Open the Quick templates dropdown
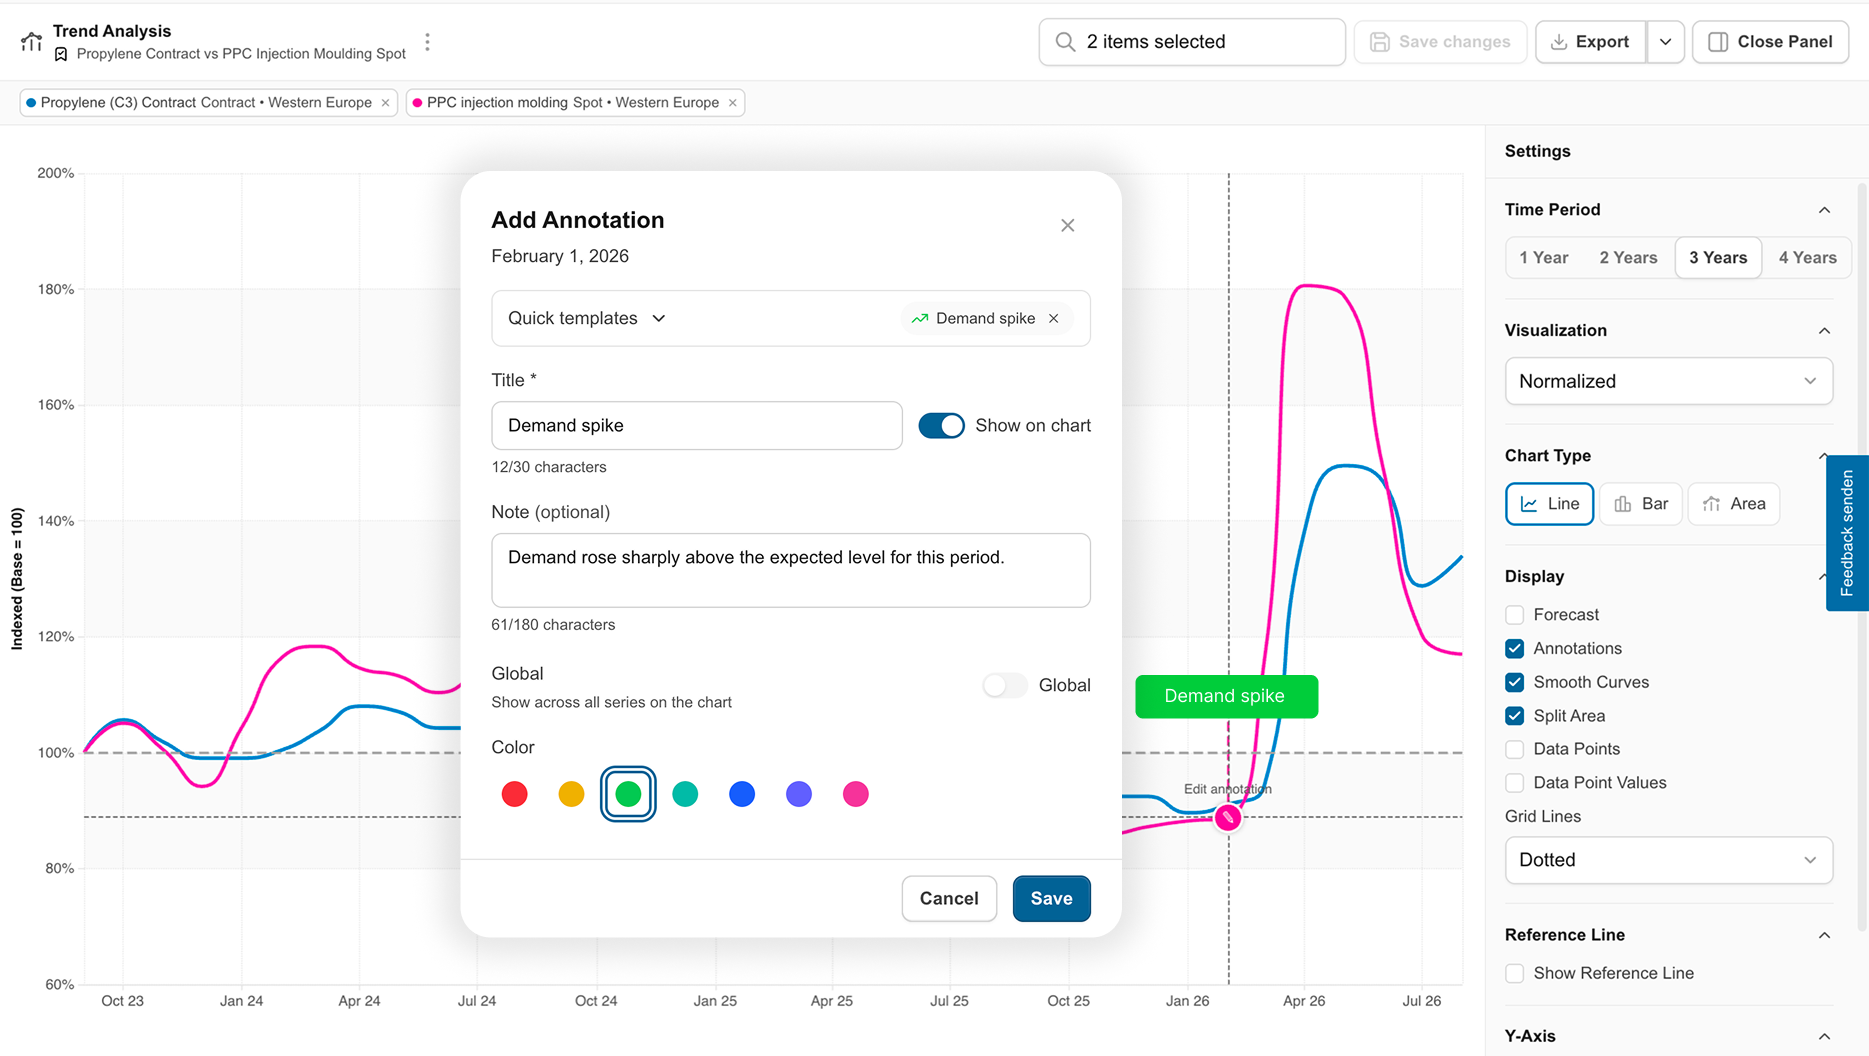Screen dimensions: 1869x1056 tap(587, 318)
